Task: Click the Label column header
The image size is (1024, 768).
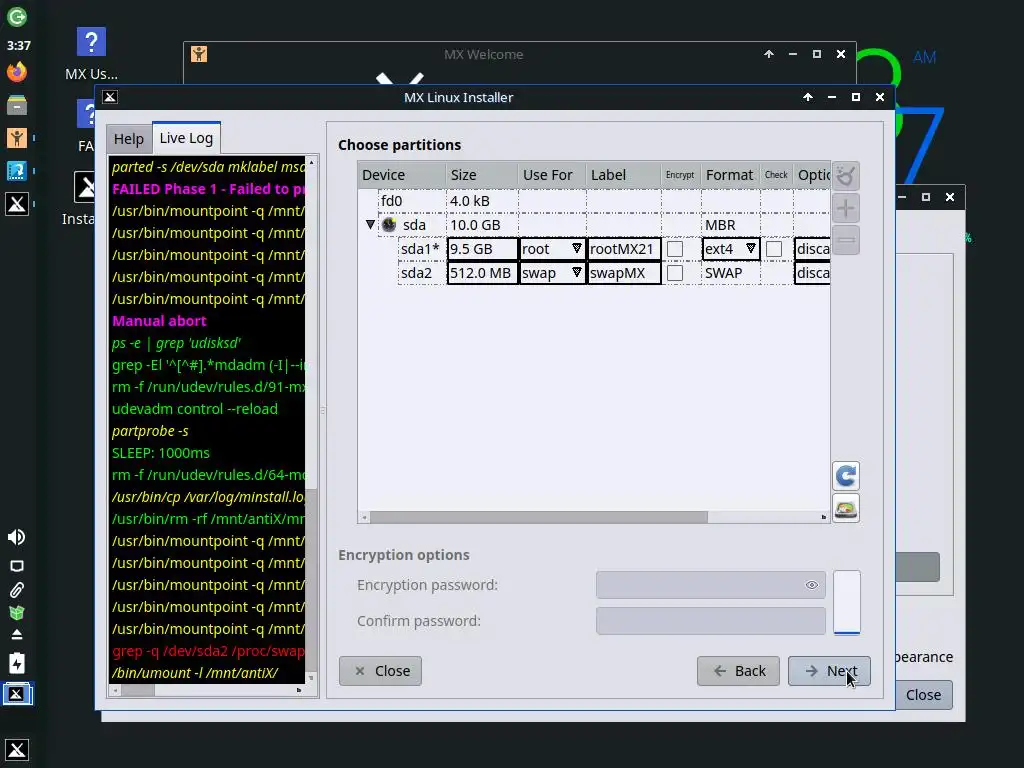Action: tap(624, 175)
